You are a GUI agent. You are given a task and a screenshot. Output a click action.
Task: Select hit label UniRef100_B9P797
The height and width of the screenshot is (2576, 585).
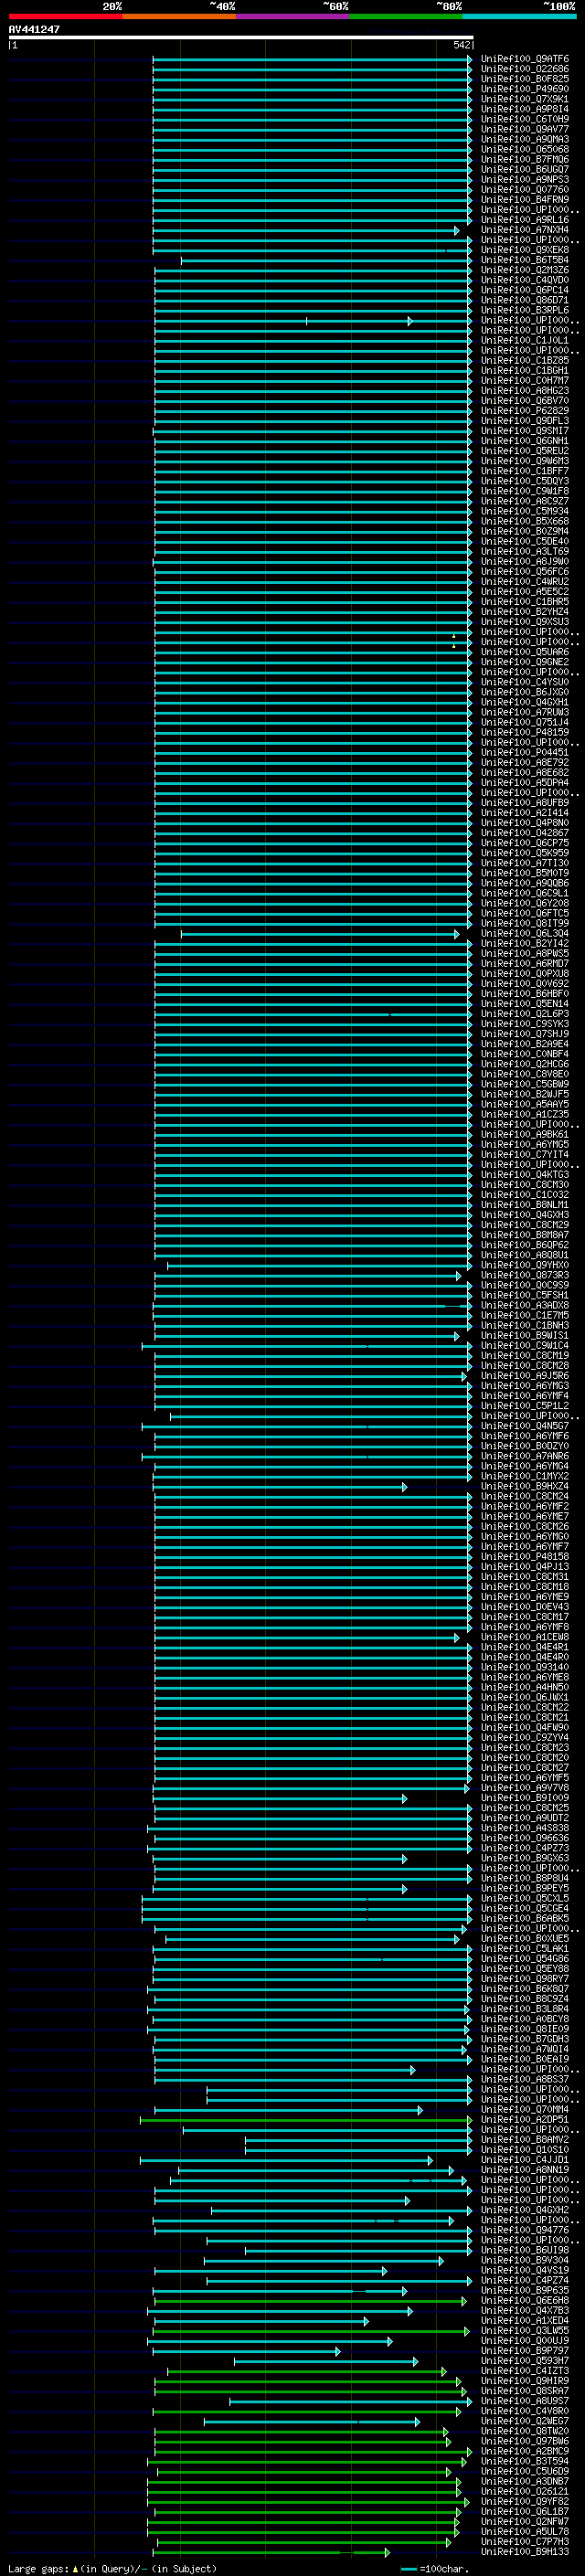(525, 2351)
